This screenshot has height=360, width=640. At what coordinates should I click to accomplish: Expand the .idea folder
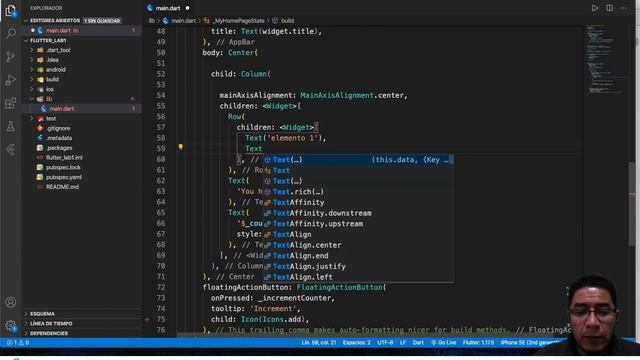(x=52, y=60)
